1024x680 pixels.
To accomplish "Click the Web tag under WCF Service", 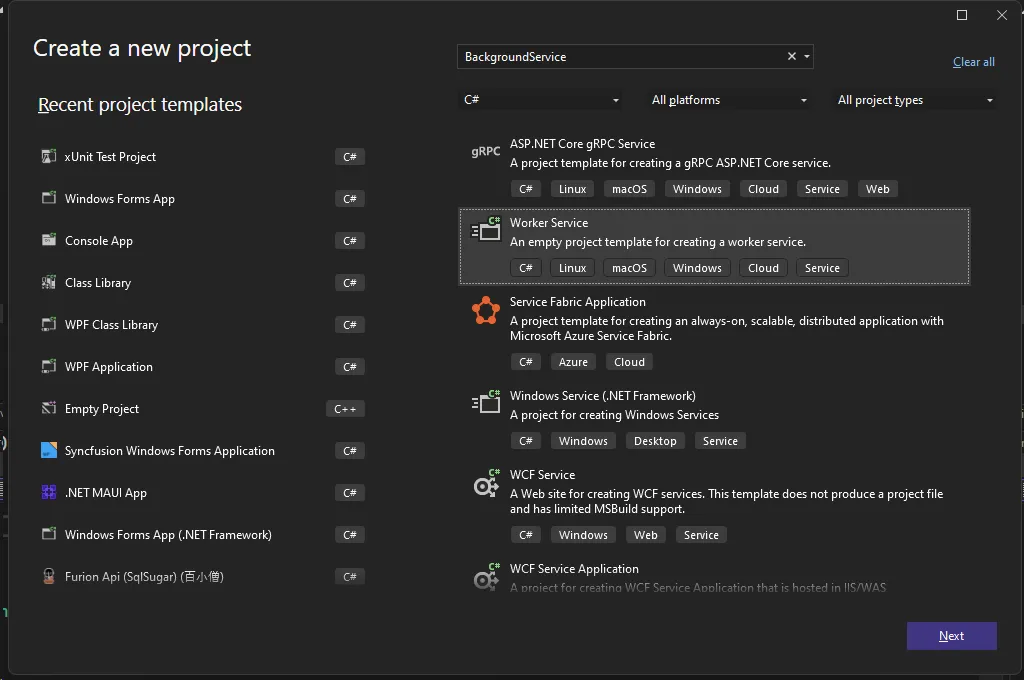I will [646, 535].
